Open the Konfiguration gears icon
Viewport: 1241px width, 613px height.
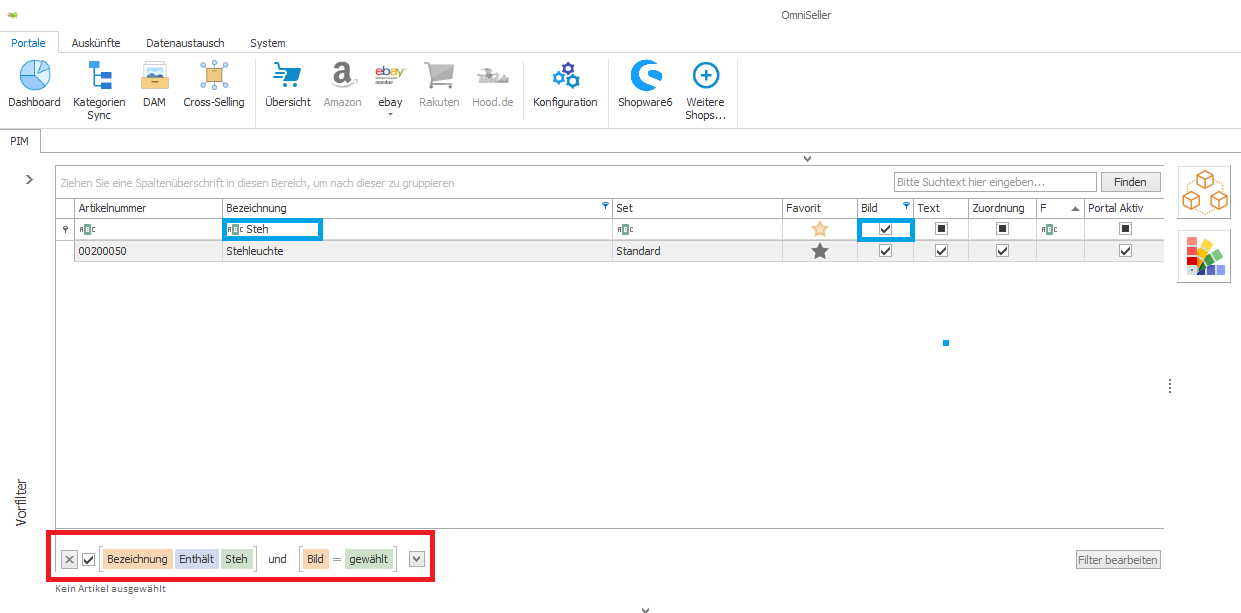coord(565,77)
